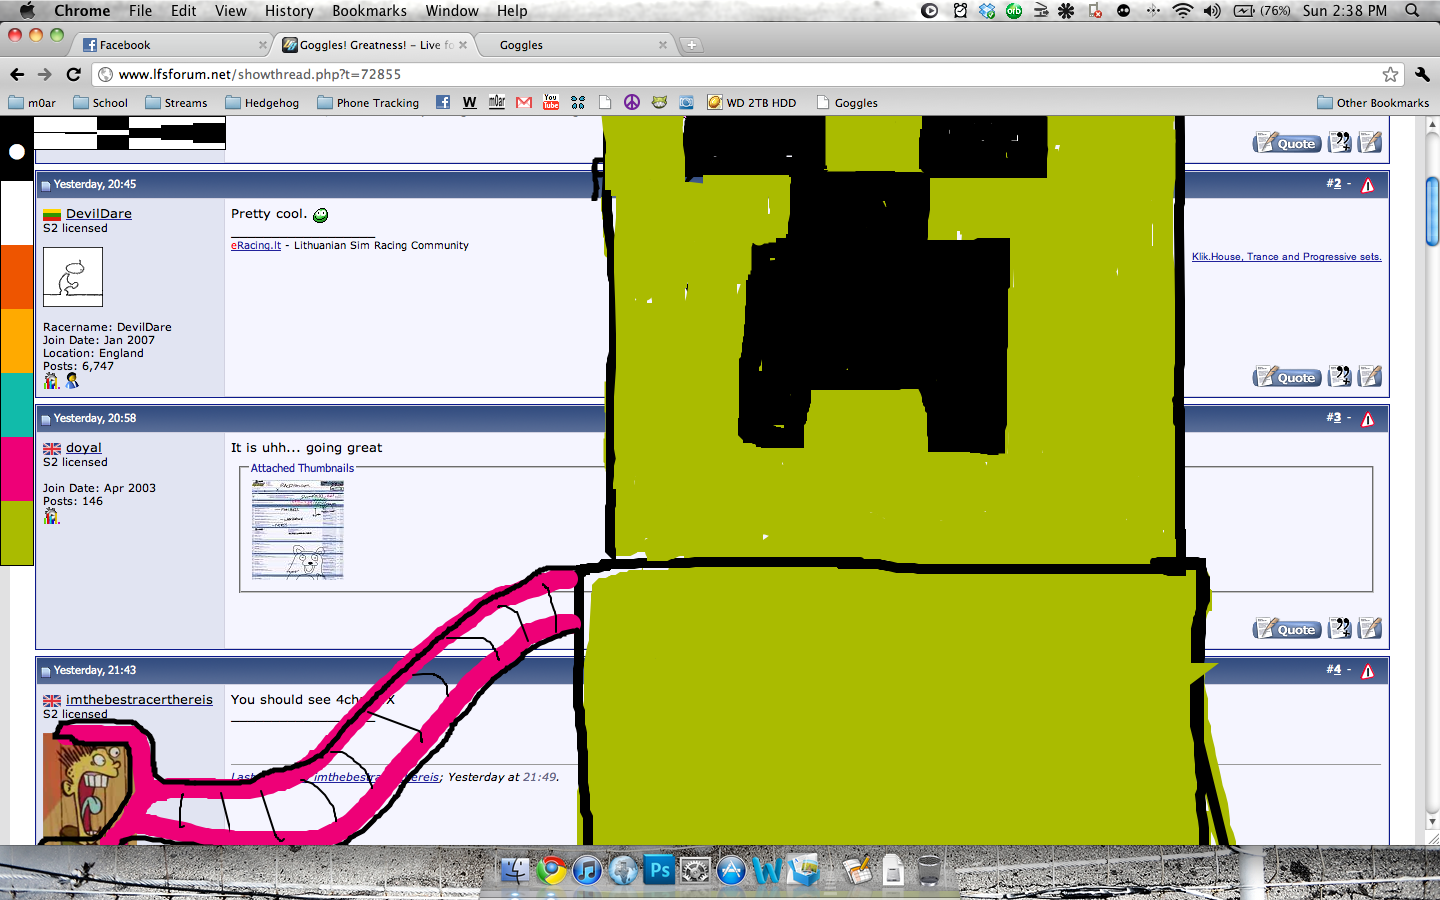This screenshot has width=1440, height=900.
Task: Report post #2 with the warning icon
Action: [x=1367, y=185]
